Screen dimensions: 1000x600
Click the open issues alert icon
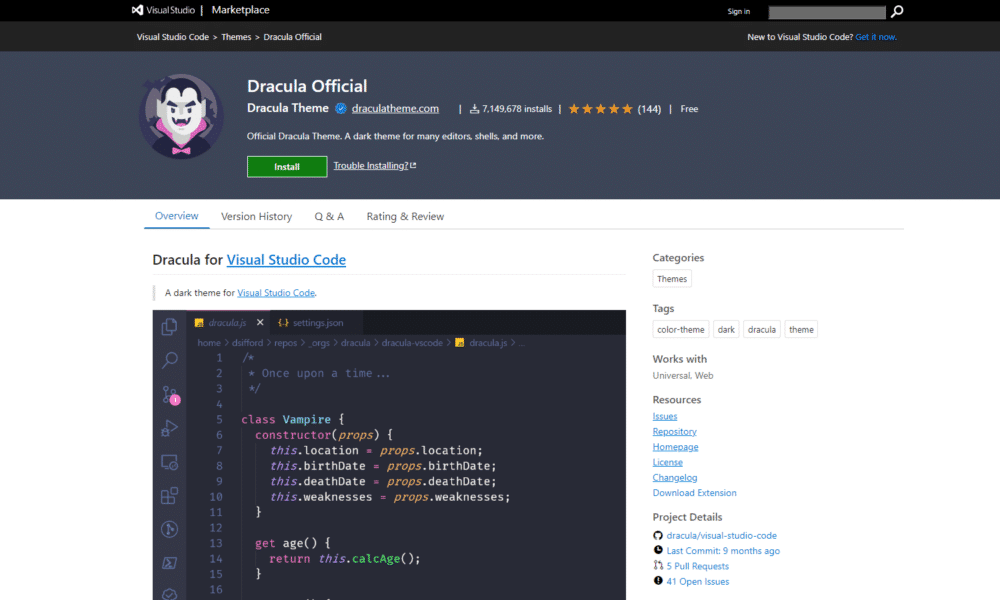point(658,581)
